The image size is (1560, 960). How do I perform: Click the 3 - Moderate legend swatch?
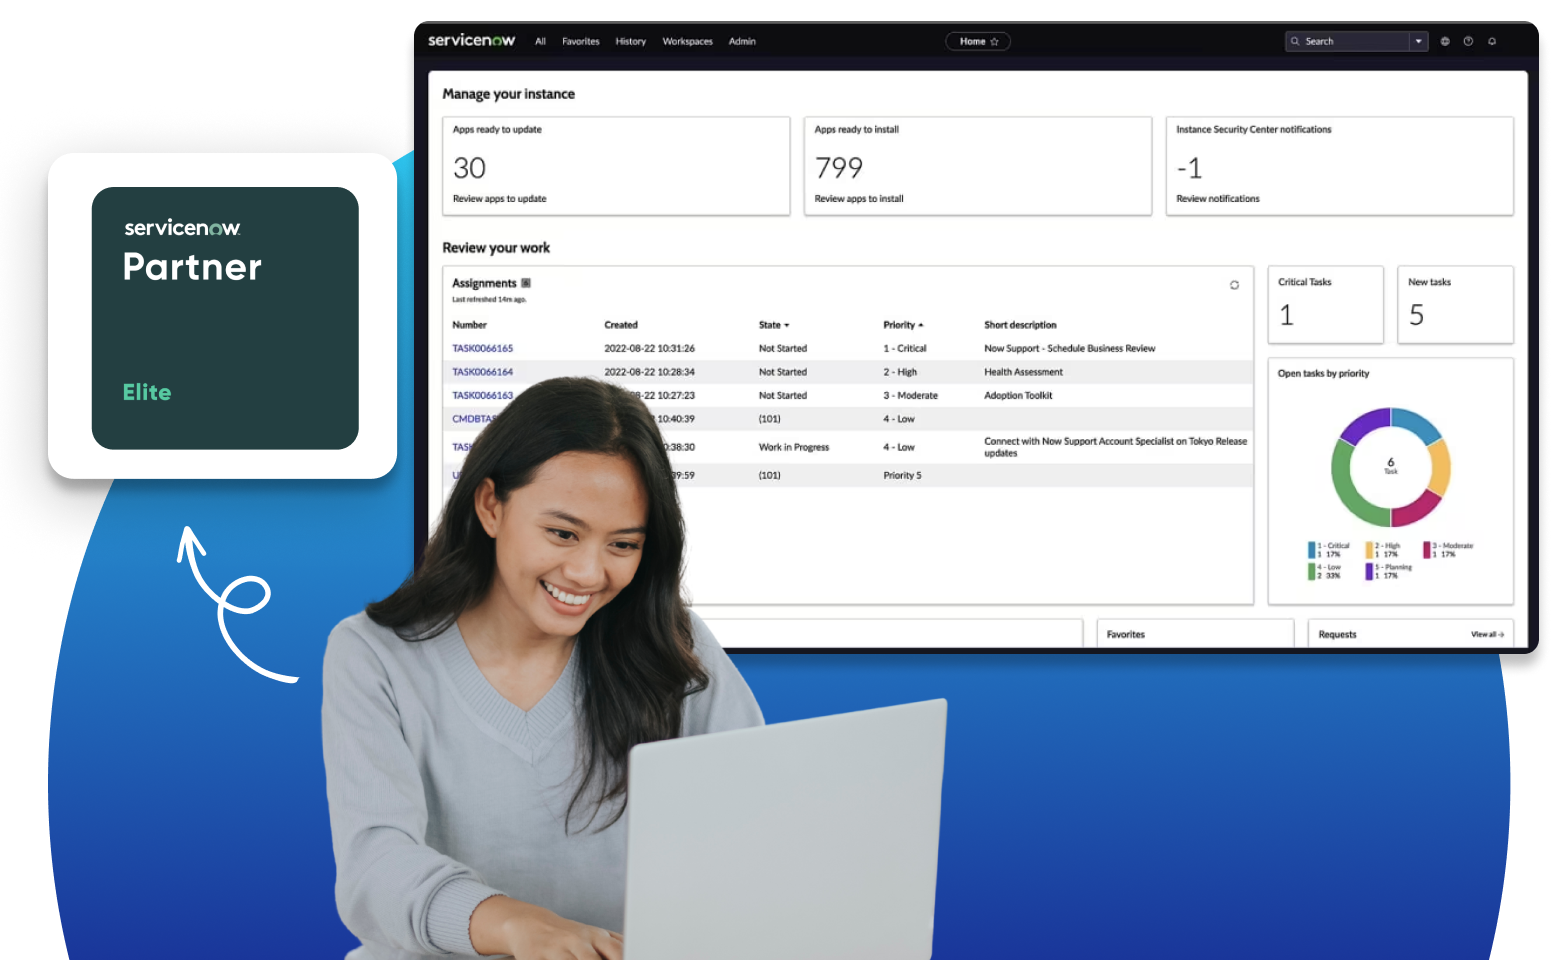click(x=1427, y=550)
